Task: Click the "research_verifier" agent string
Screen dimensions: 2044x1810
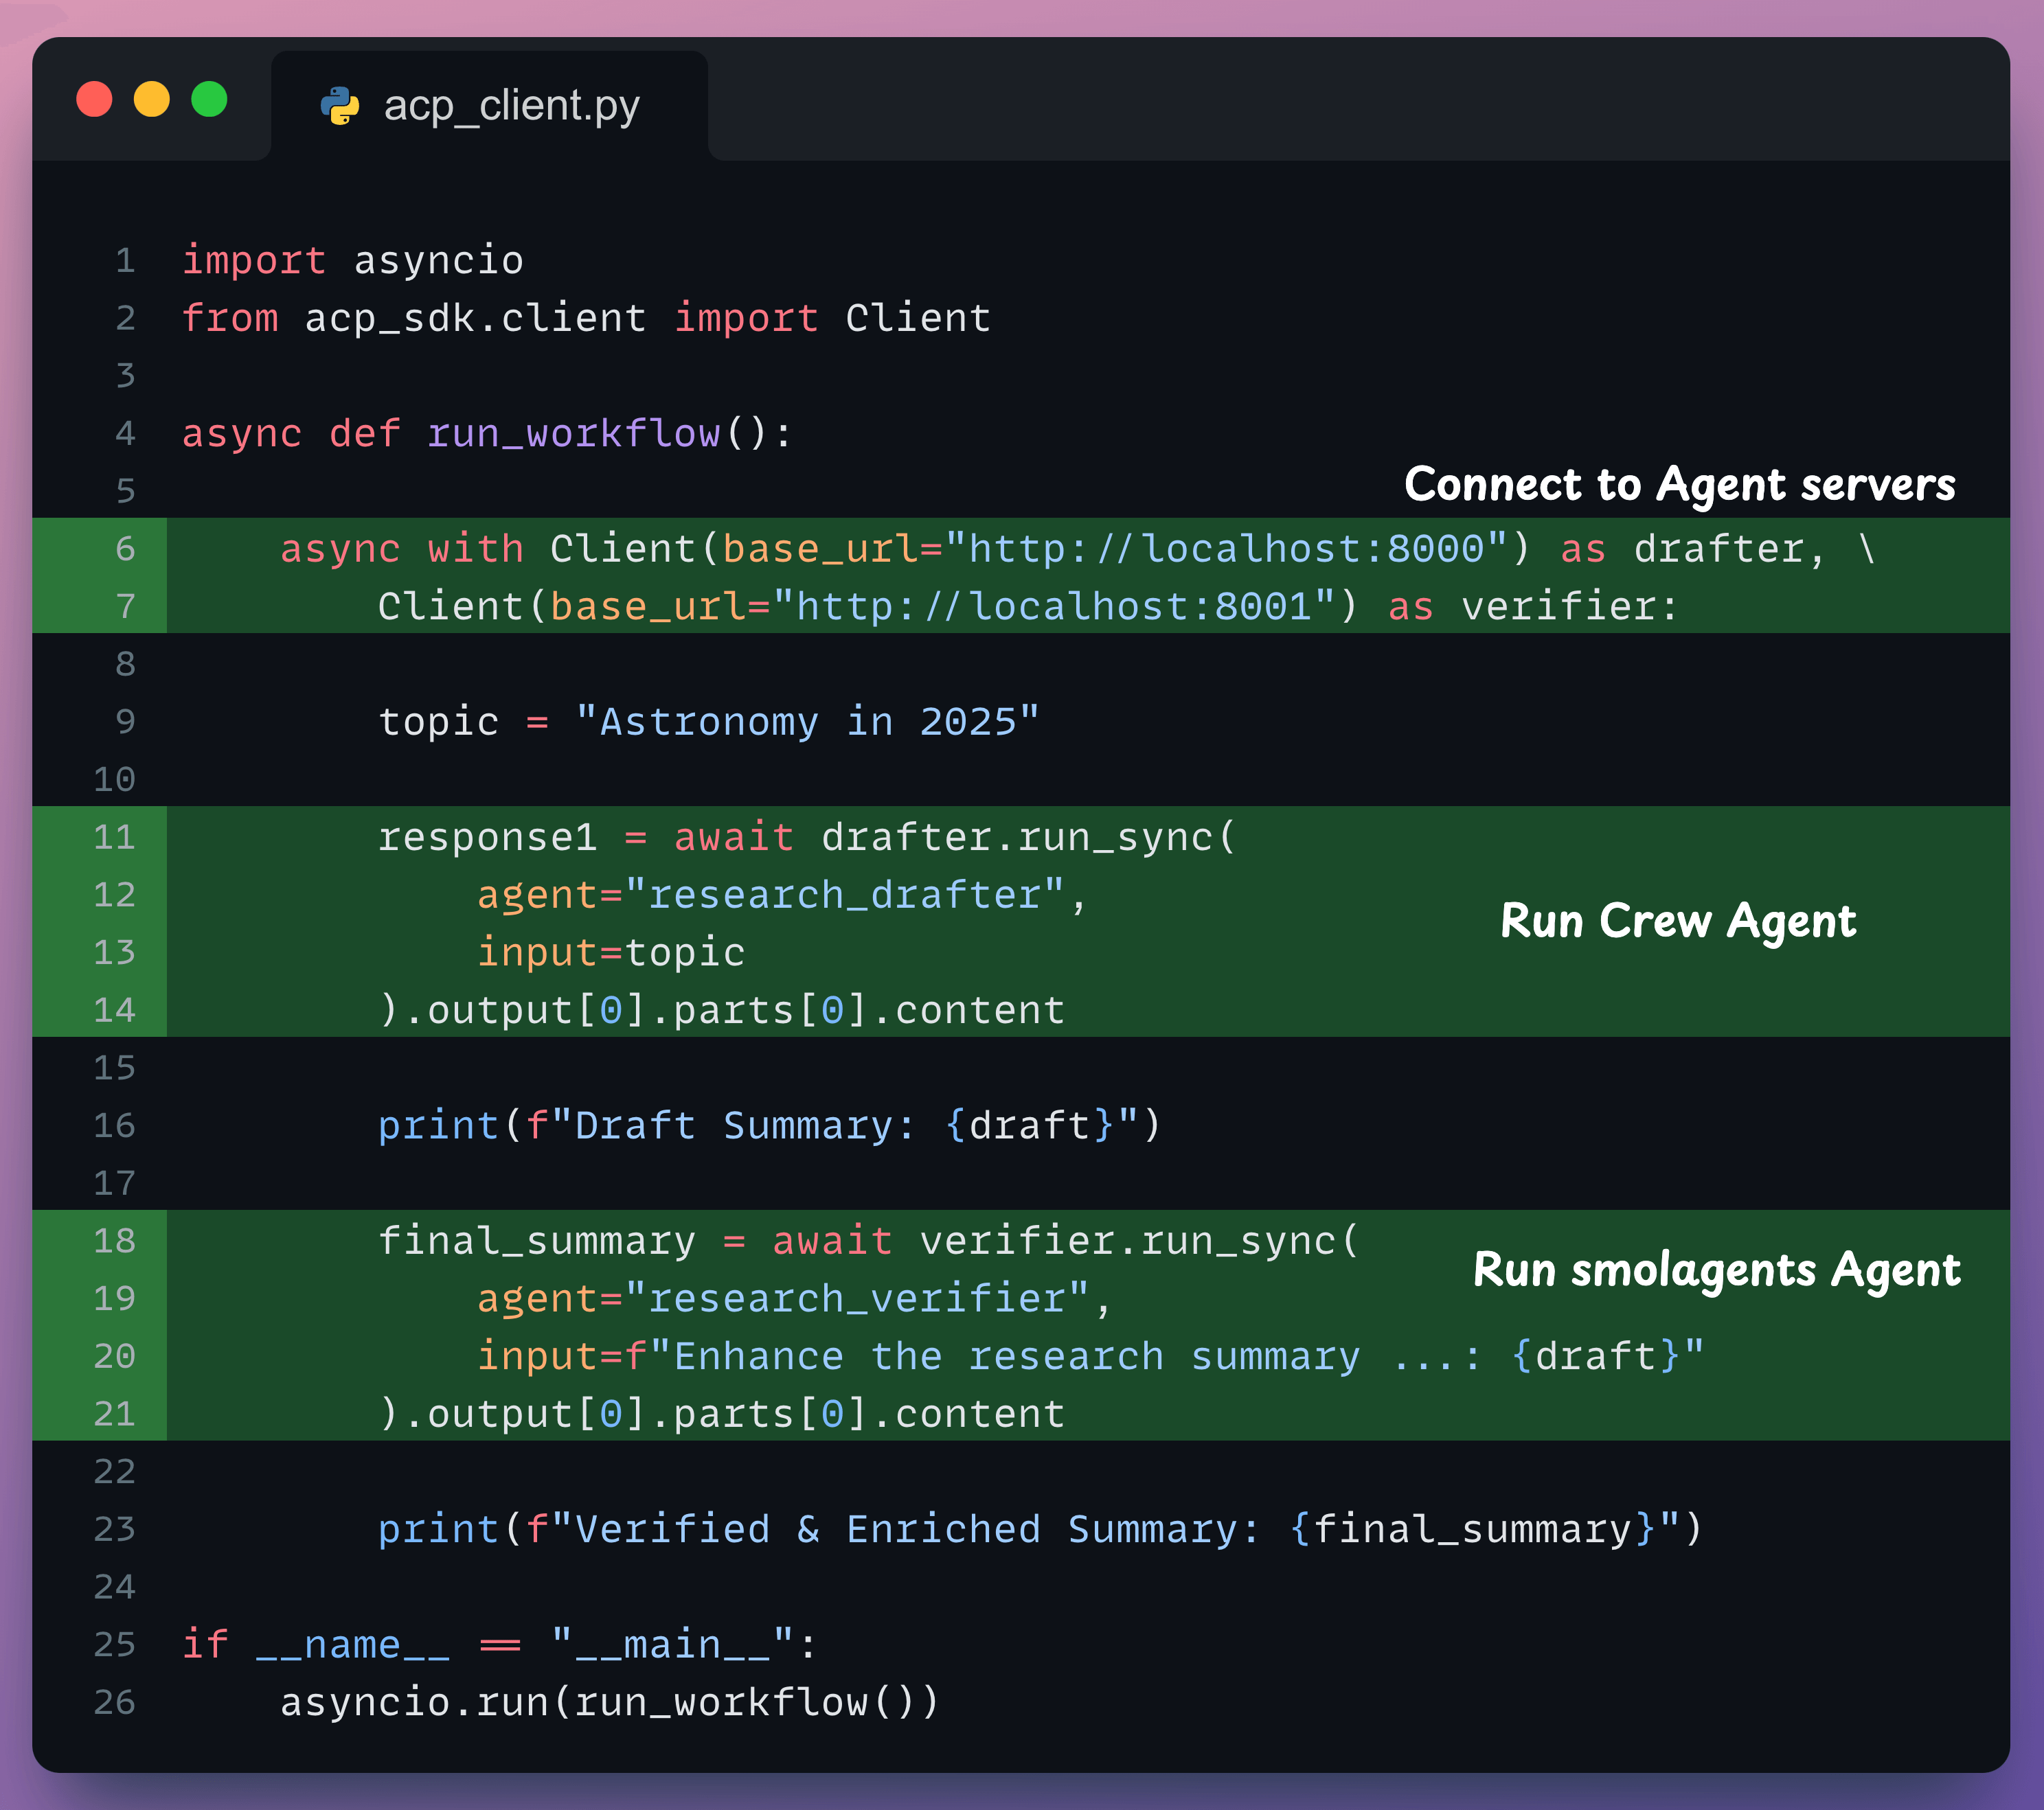Action: (x=857, y=1299)
